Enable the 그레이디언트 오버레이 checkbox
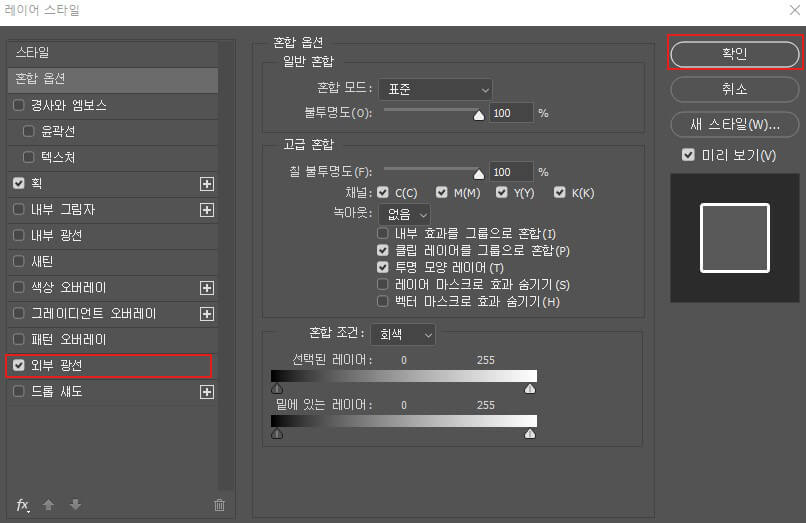806x523 pixels. coord(19,313)
